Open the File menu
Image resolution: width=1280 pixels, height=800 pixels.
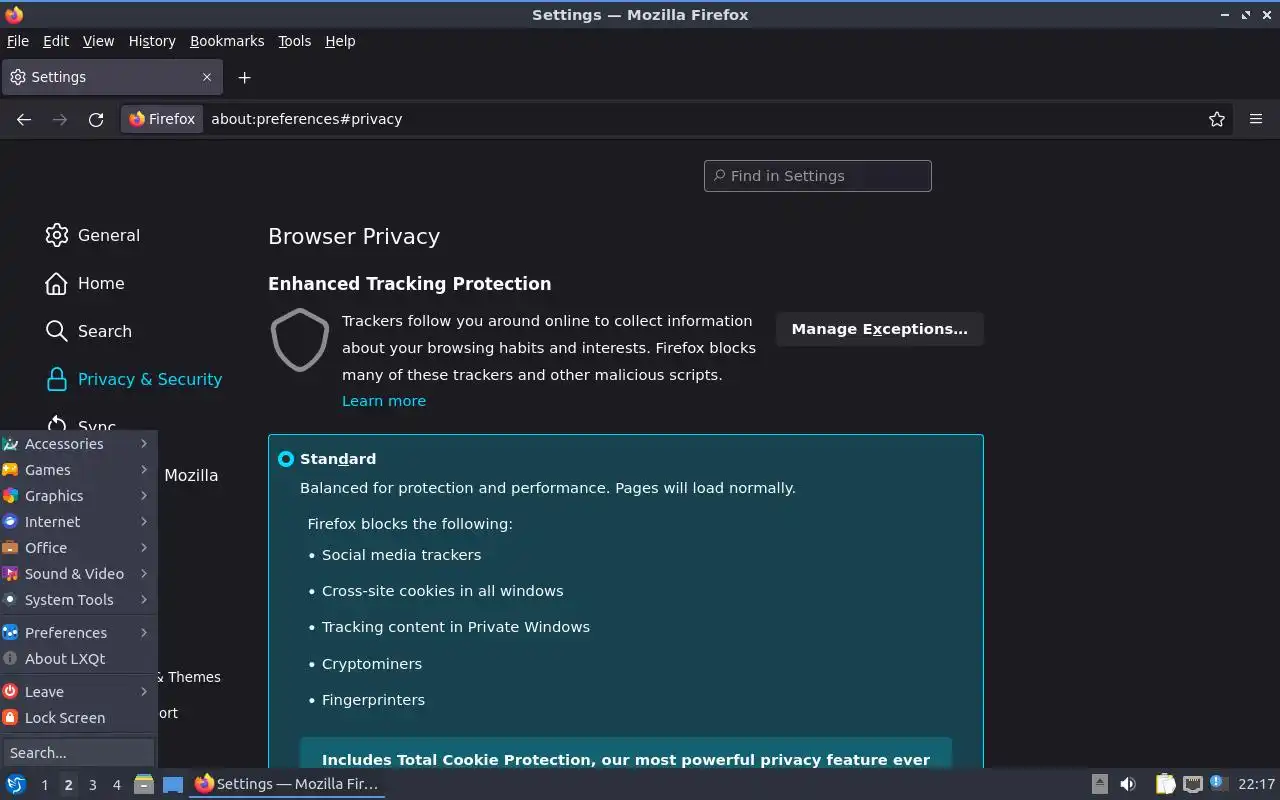pyautogui.click(x=18, y=41)
